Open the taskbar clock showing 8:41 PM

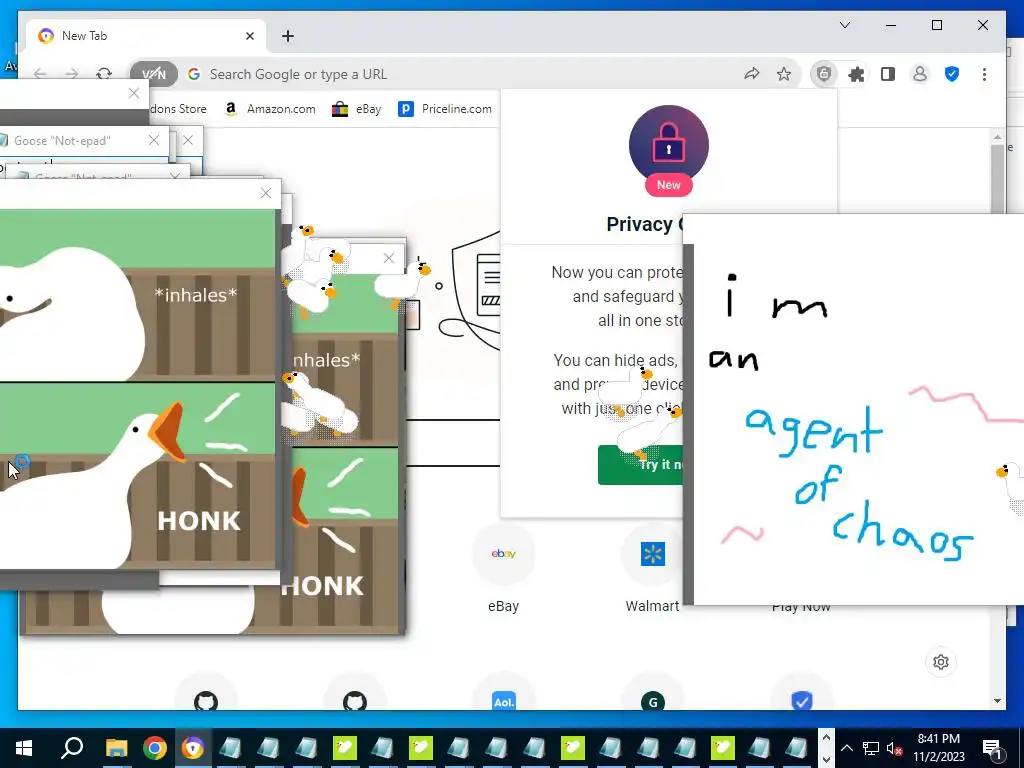pyautogui.click(x=939, y=748)
